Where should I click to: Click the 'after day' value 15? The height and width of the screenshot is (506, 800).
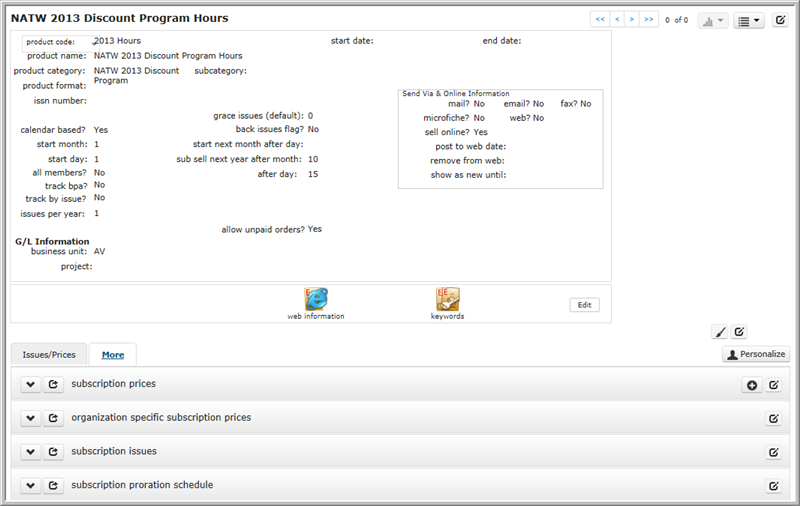pos(313,174)
